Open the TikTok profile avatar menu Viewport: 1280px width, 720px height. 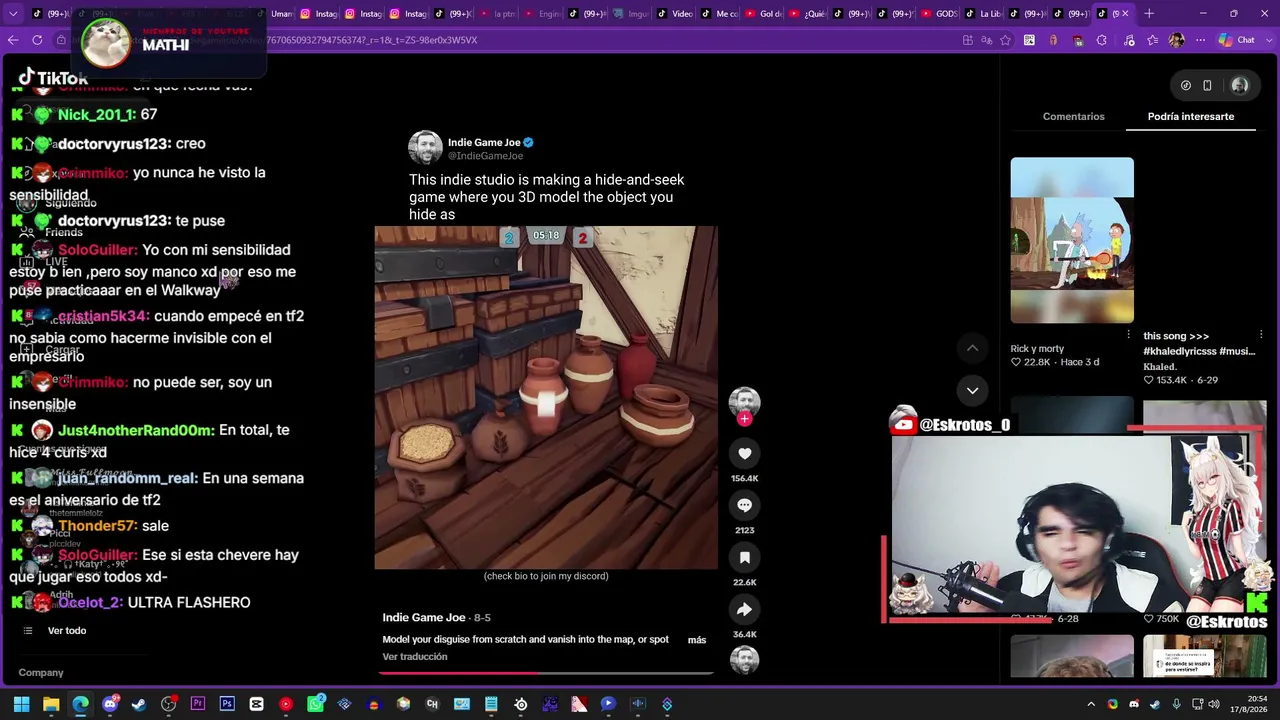tap(1240, 86)
